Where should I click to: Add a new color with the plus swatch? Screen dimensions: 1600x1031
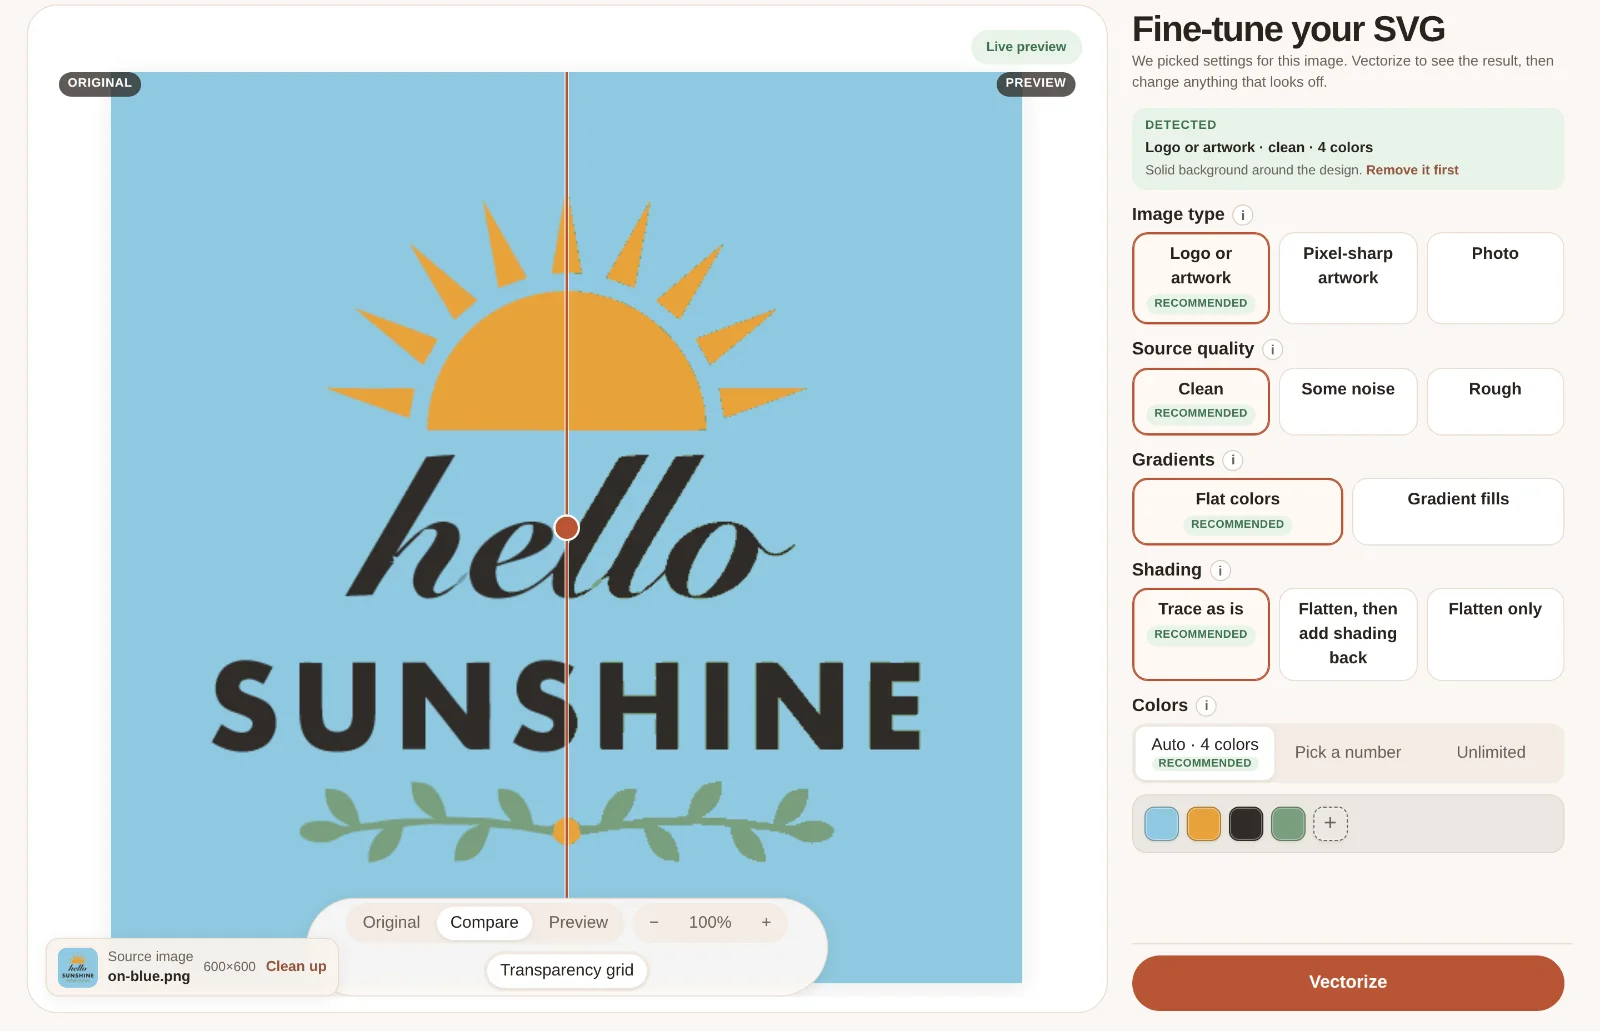(x=1330, y=823)
